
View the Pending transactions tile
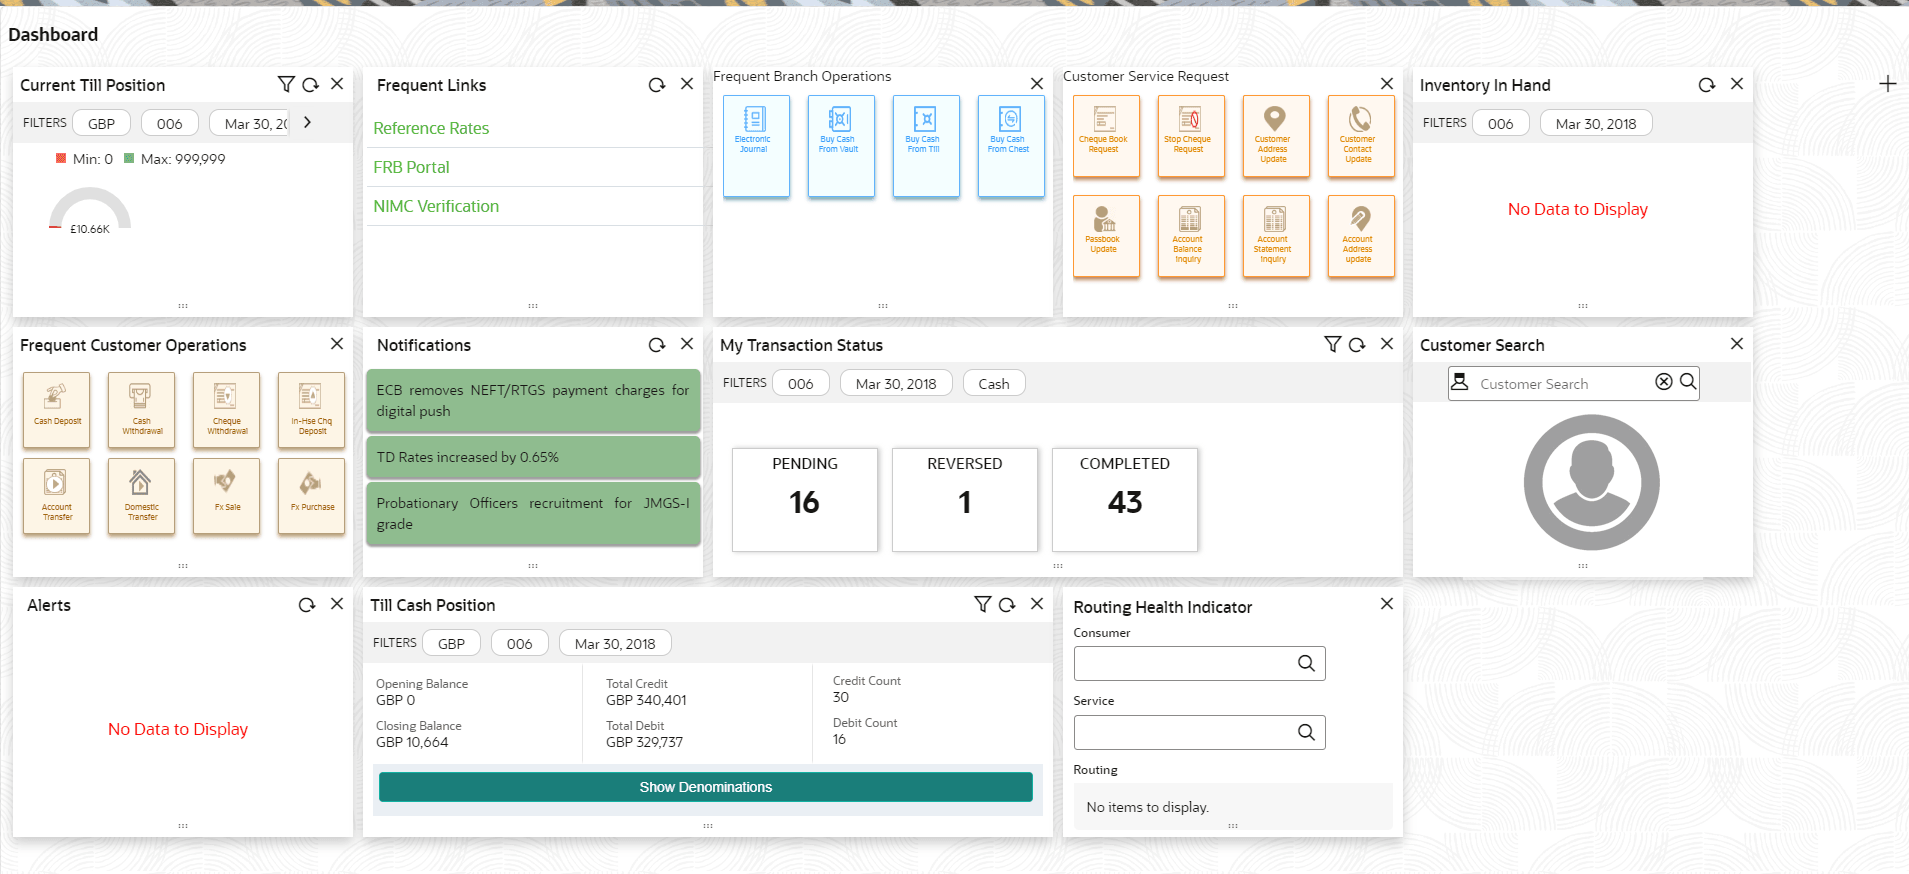tap(805, 499)
